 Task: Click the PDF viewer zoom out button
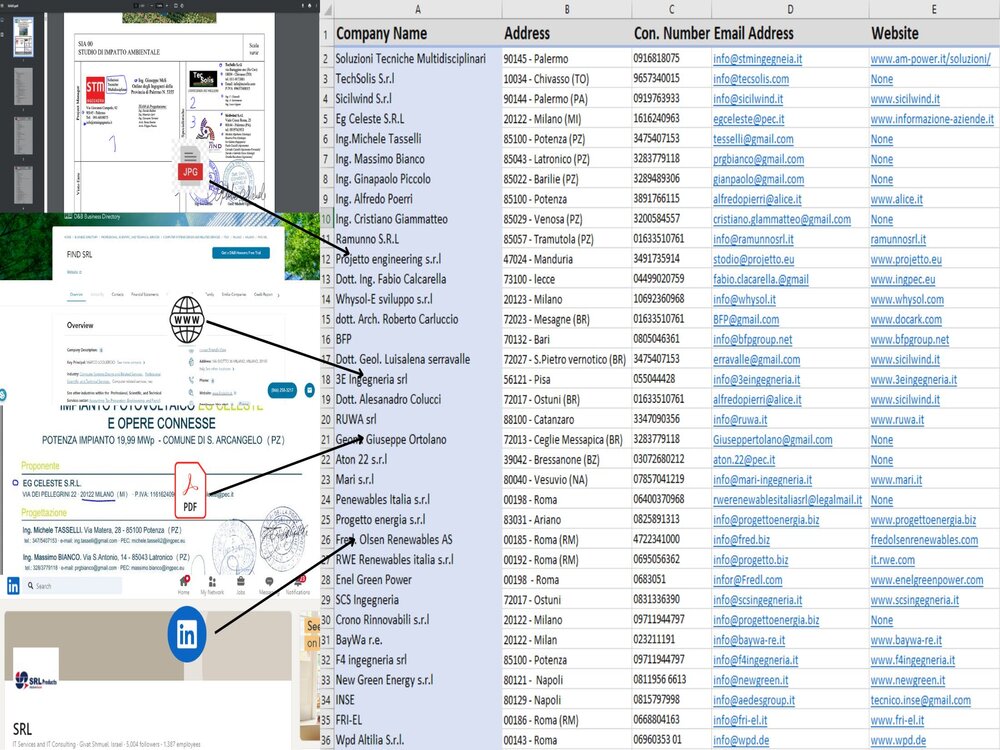click(150, 5)
